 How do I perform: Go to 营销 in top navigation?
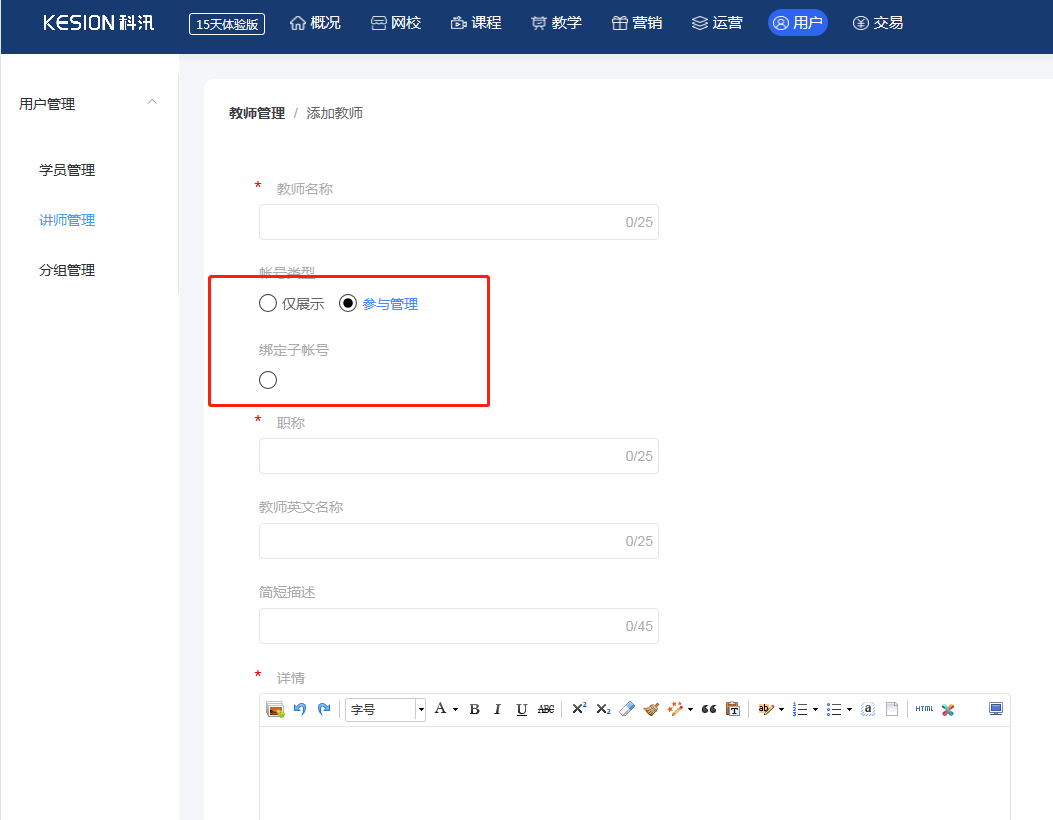click(637, 23)
